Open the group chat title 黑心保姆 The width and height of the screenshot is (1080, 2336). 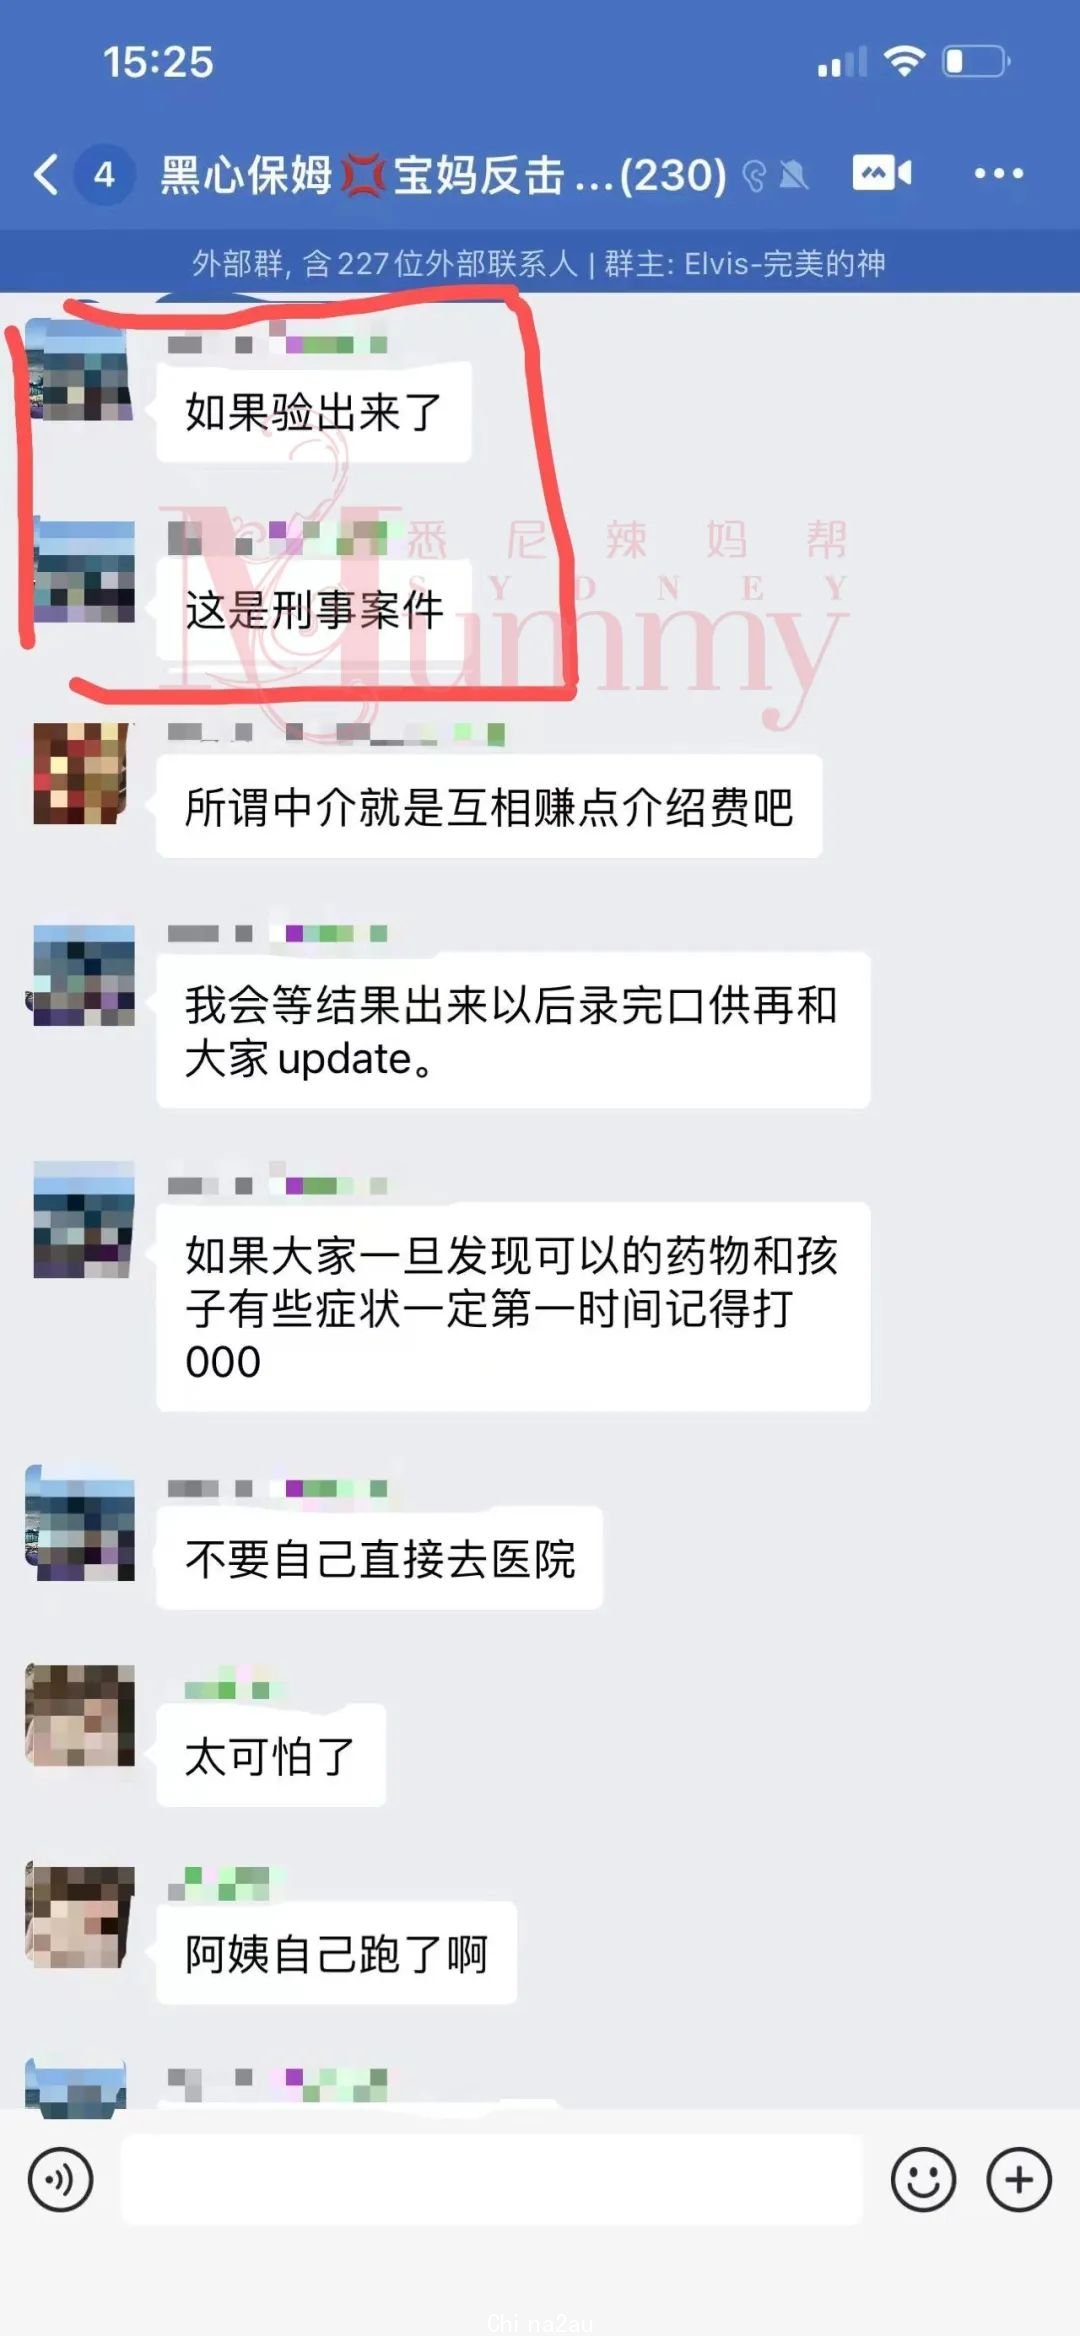(444, 175)
